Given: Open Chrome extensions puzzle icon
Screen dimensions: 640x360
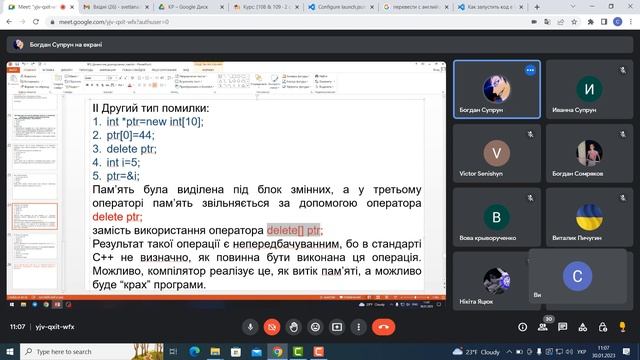Looking at the screenshot, I should (590, 22).
